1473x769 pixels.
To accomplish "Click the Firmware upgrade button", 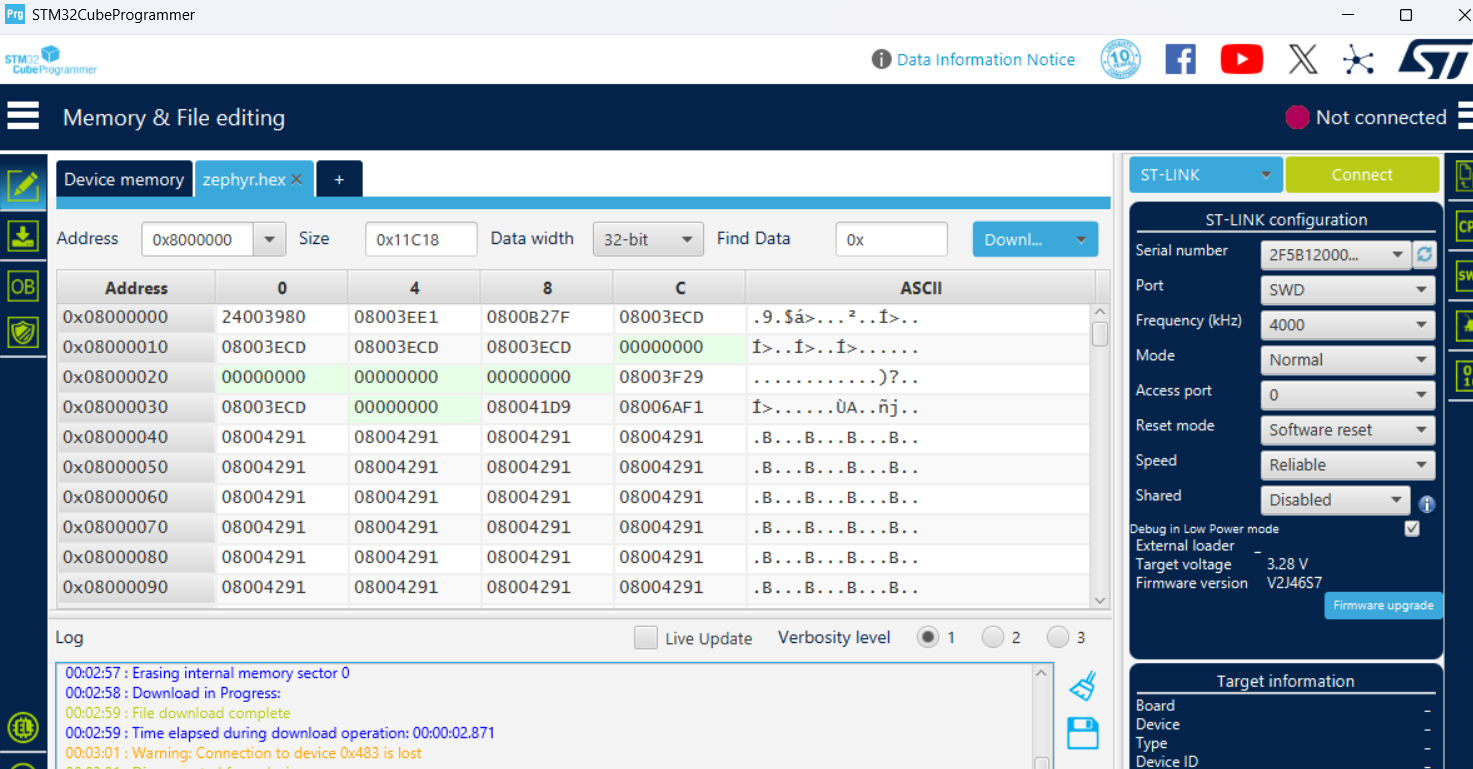I will [x=1384, y=605].
